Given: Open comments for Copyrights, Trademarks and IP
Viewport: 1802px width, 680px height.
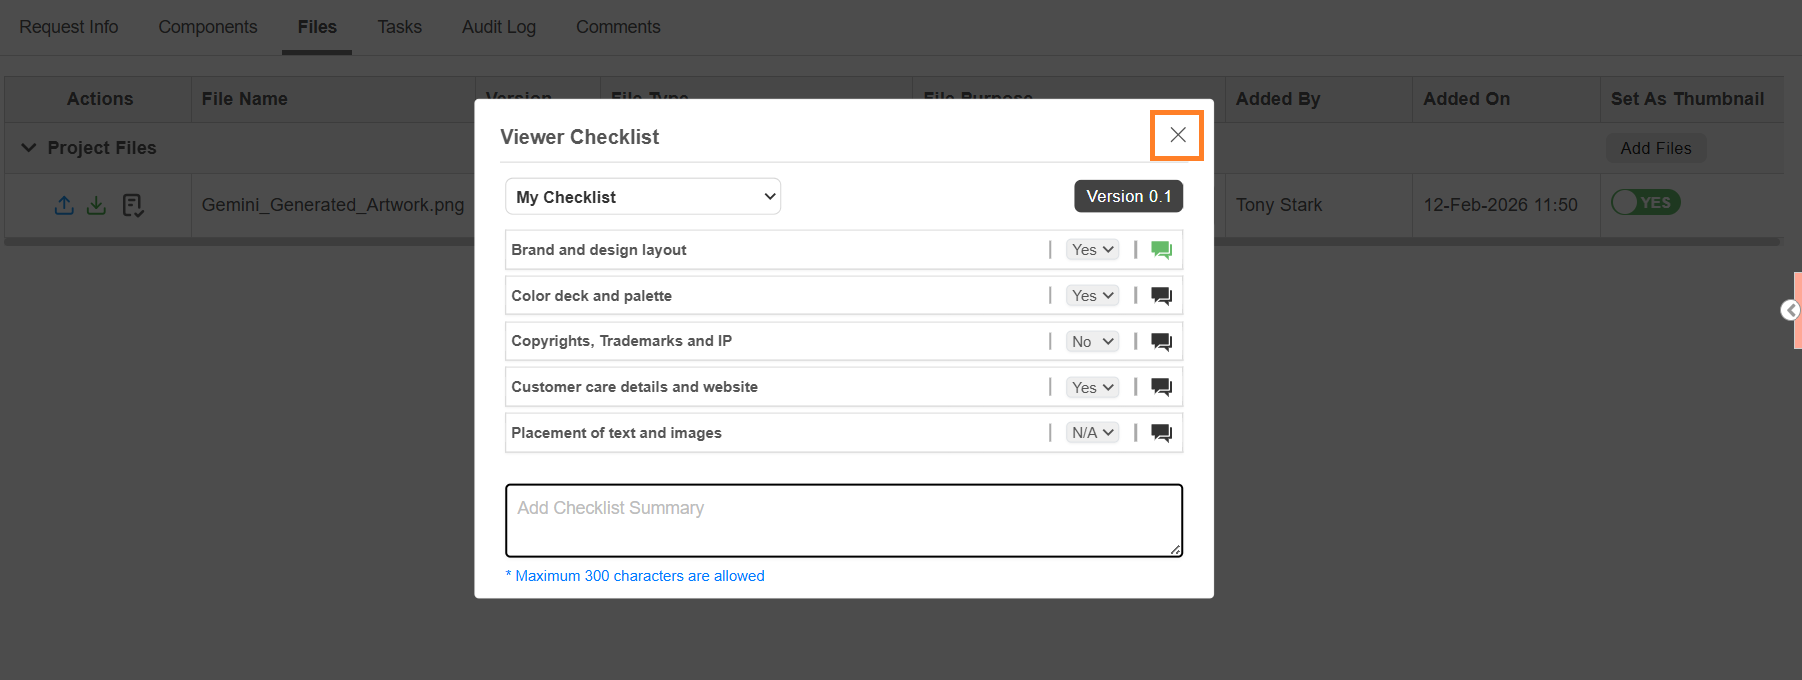Looking at the screenshot, I should [1161, 342].
